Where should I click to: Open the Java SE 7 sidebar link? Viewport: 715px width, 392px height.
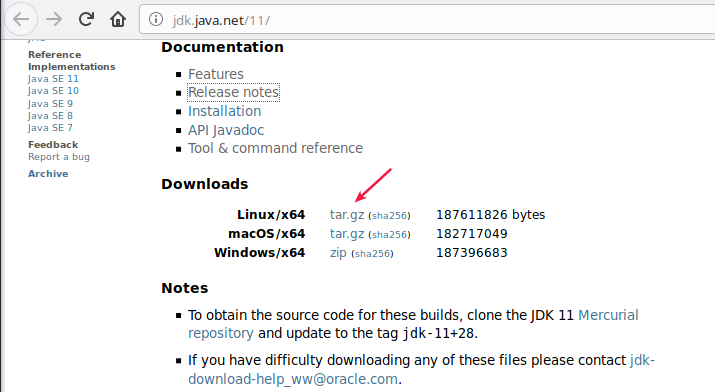pos(50,128)
